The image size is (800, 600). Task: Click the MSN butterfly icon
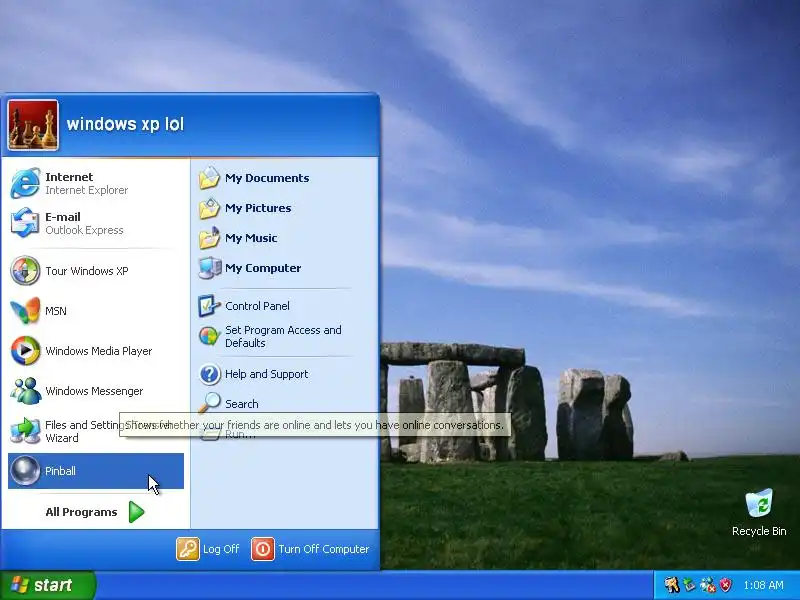[25, 310]
